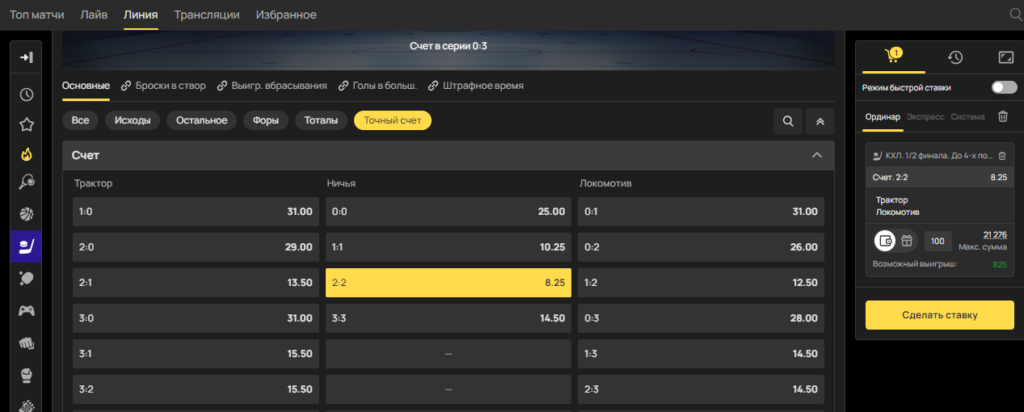
Task: Open the search magnifier in top bar
Action: tap(1016, 14)
